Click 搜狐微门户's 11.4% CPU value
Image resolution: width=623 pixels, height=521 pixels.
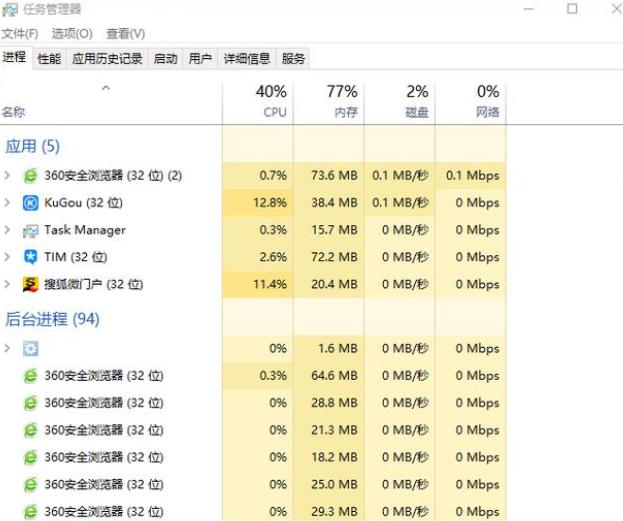[270, 284]
